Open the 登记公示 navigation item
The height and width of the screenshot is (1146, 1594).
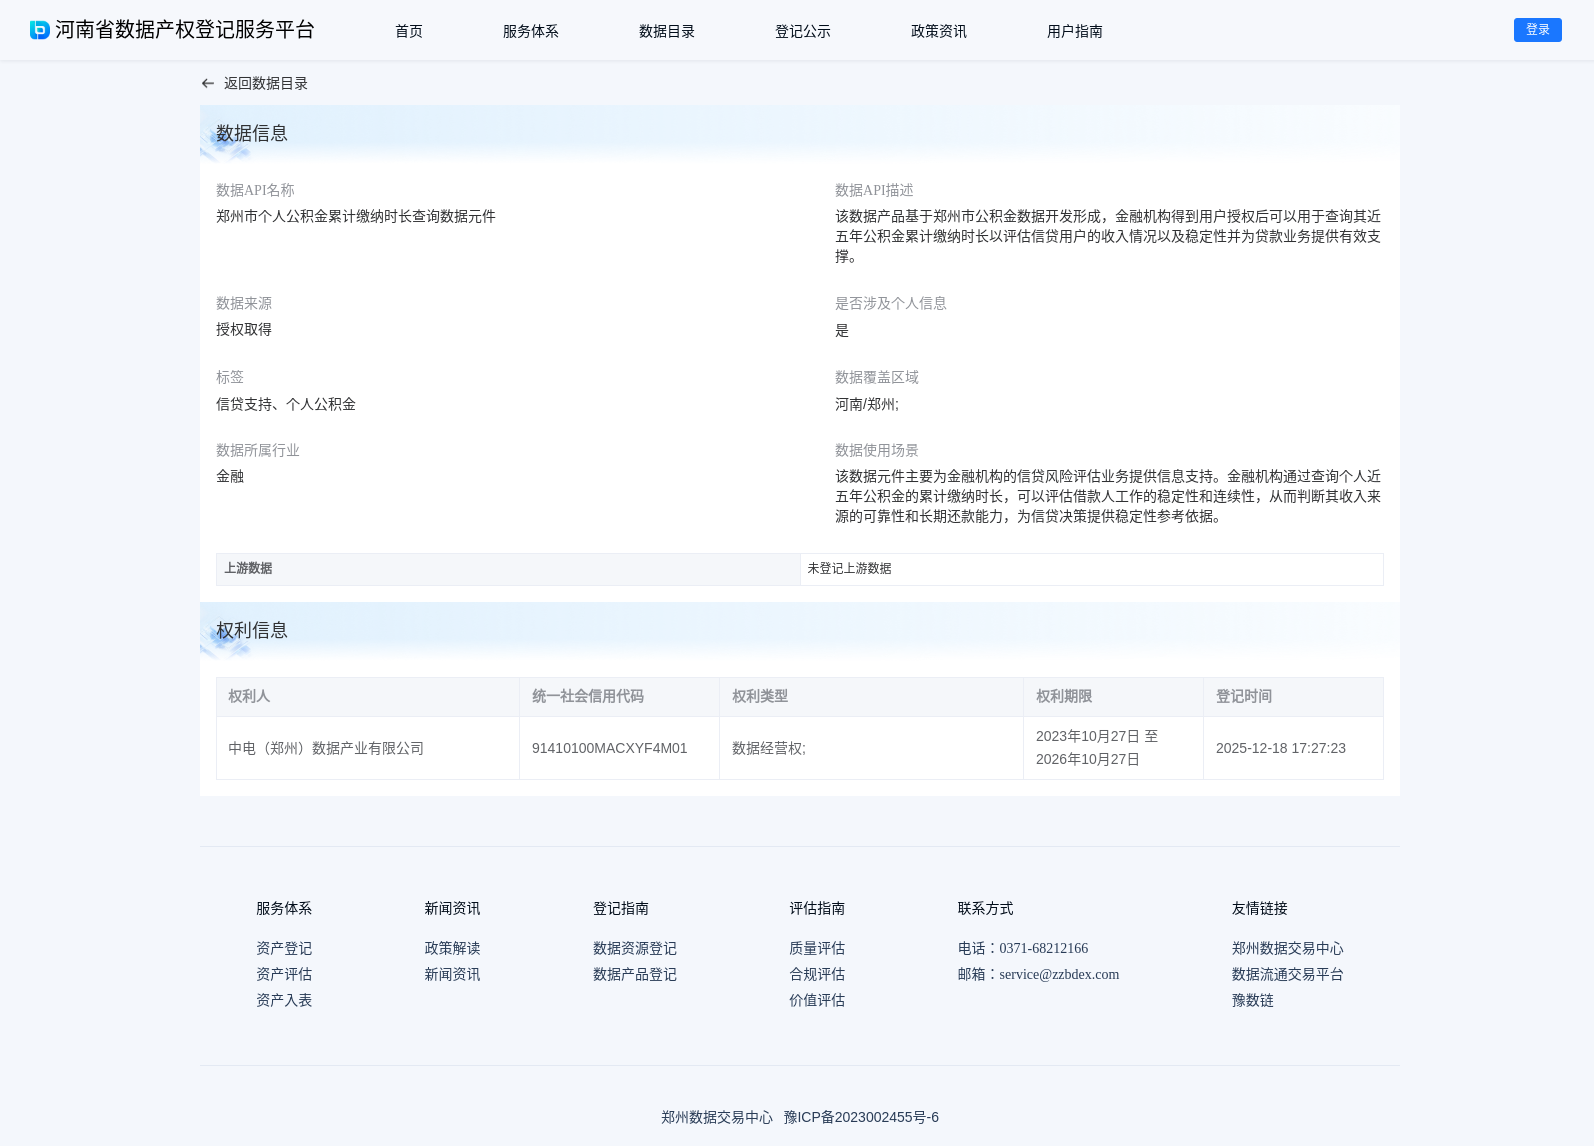click(803, 31)
